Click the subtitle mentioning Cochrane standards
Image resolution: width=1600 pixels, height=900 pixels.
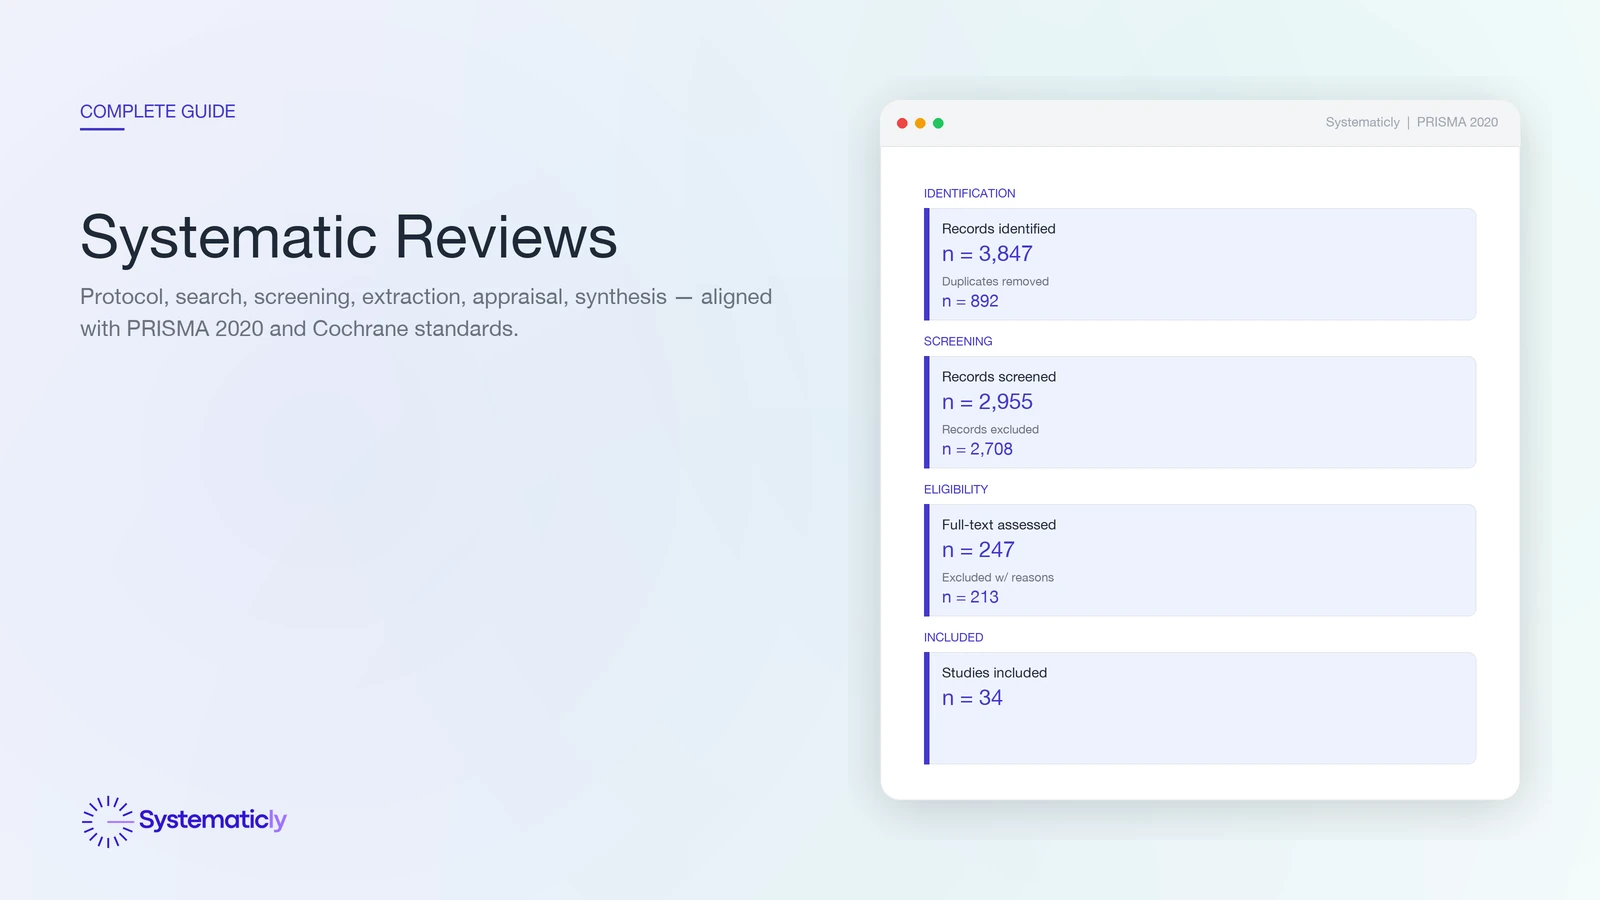[x=425, y=312]
